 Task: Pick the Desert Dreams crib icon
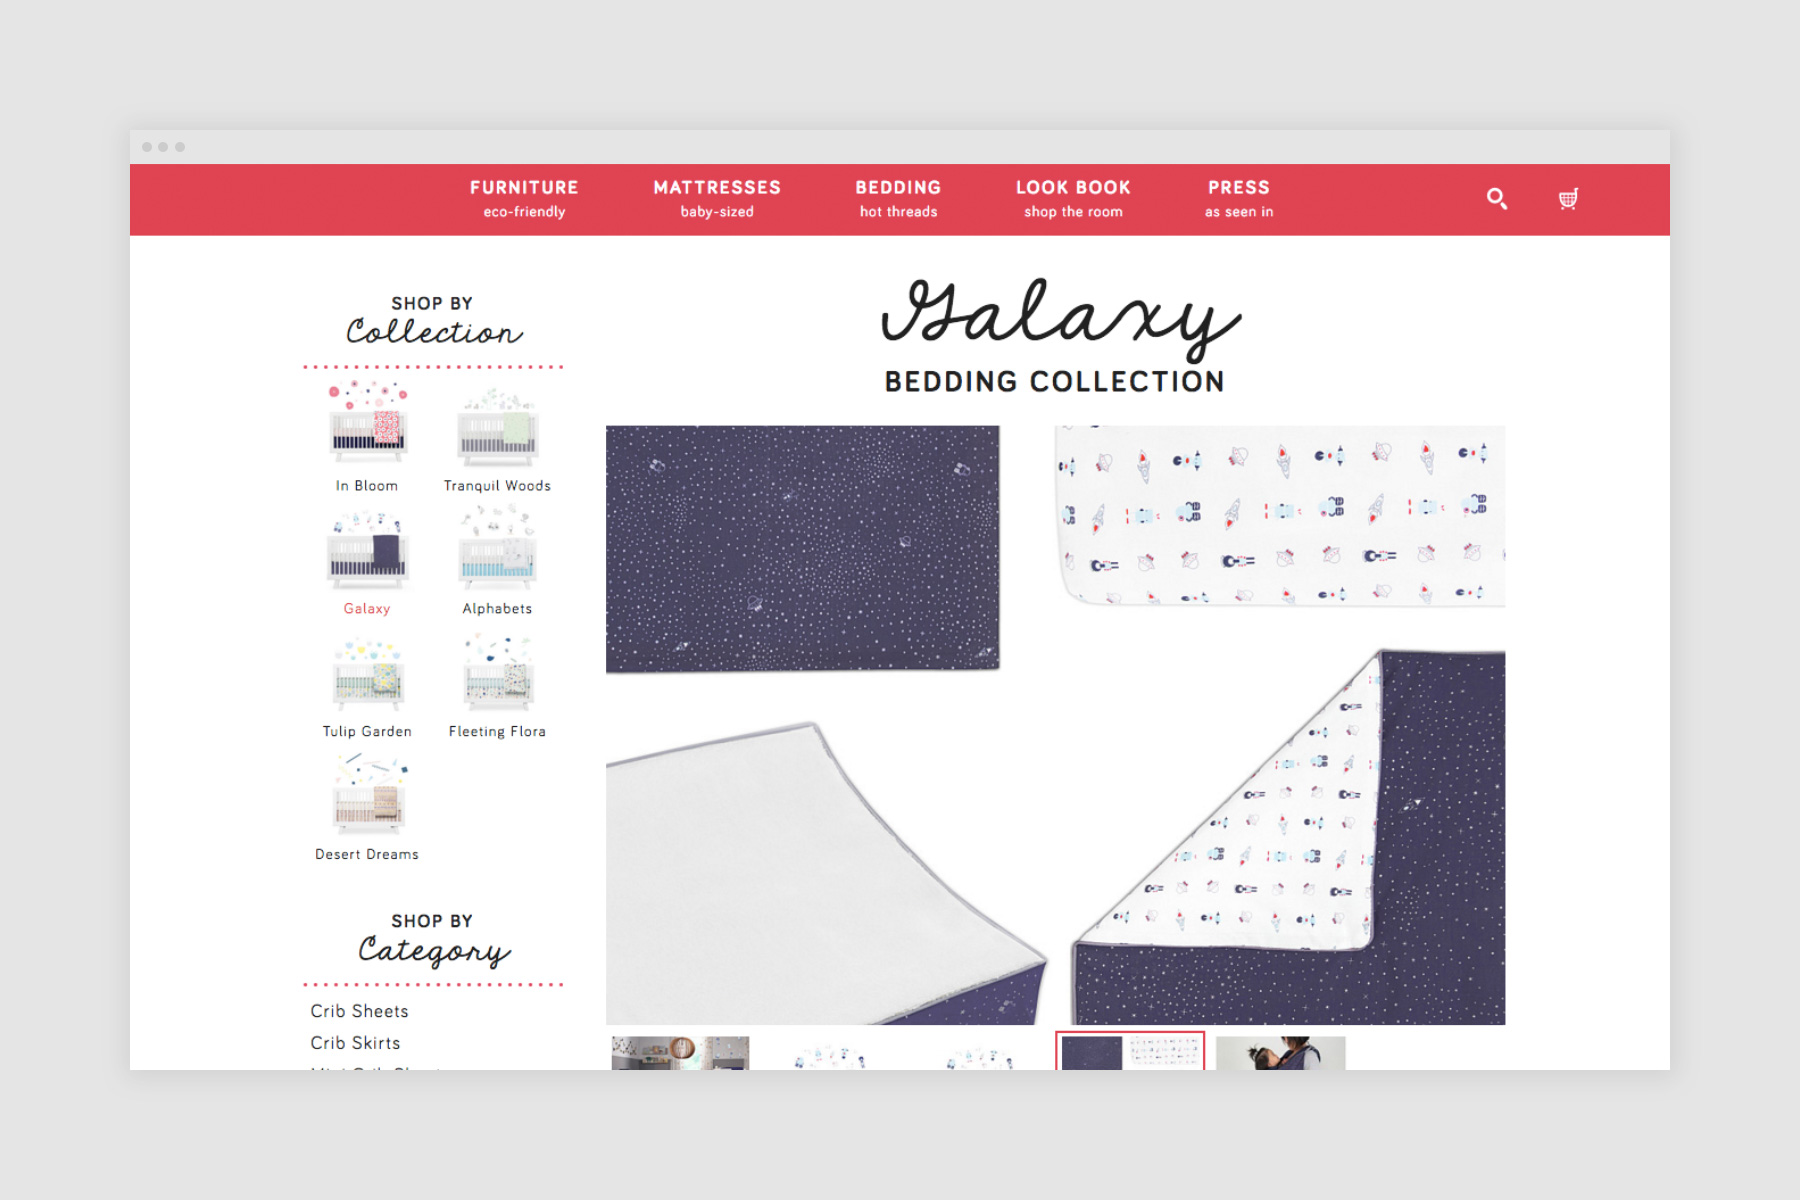368,796
